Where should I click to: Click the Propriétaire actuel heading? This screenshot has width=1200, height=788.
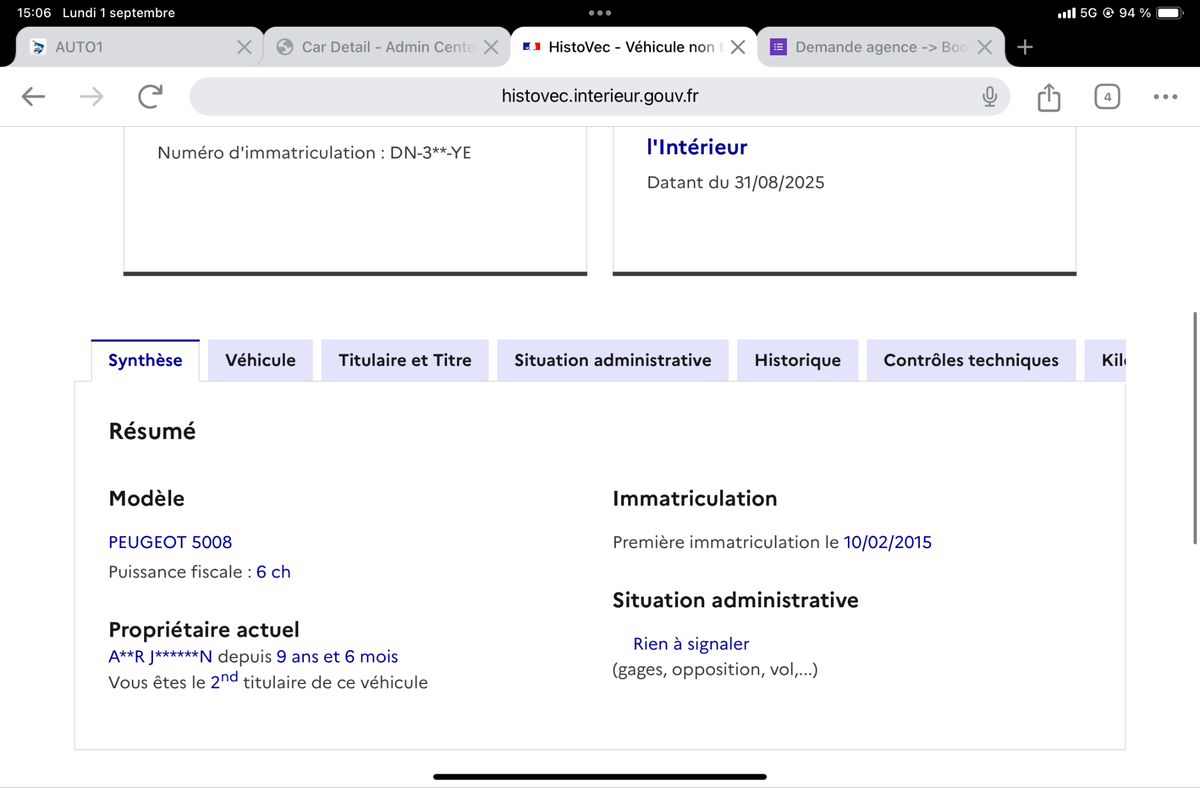click(x=204, y=630)
